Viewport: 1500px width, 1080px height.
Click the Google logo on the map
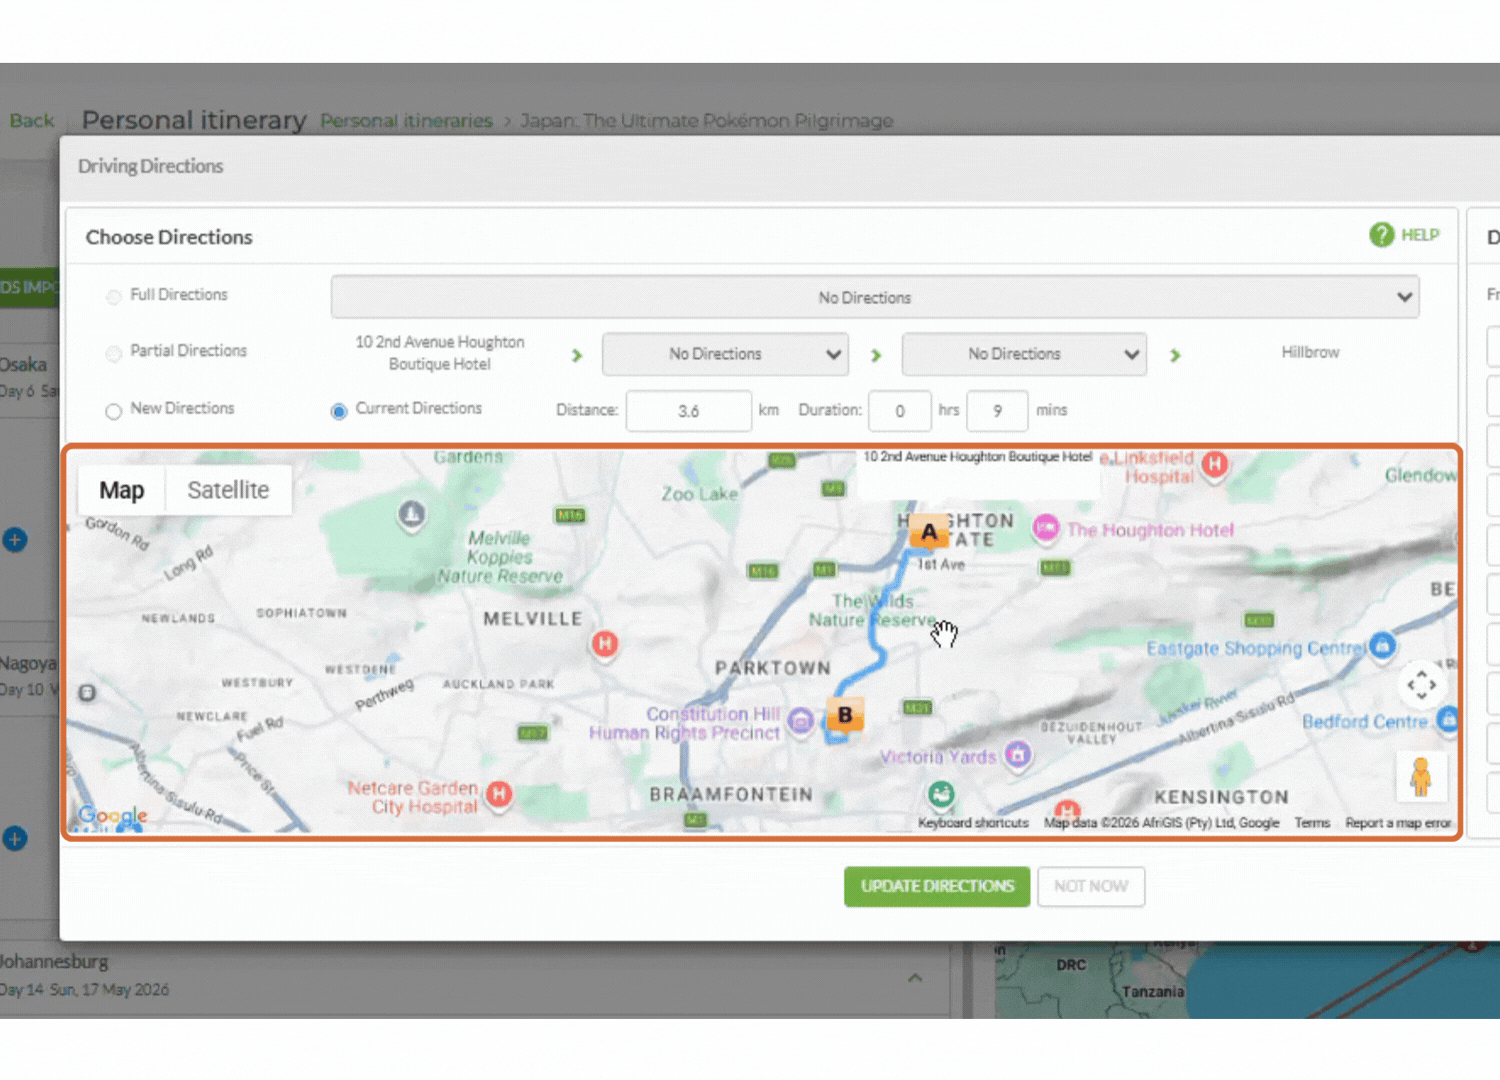(113, 816)
